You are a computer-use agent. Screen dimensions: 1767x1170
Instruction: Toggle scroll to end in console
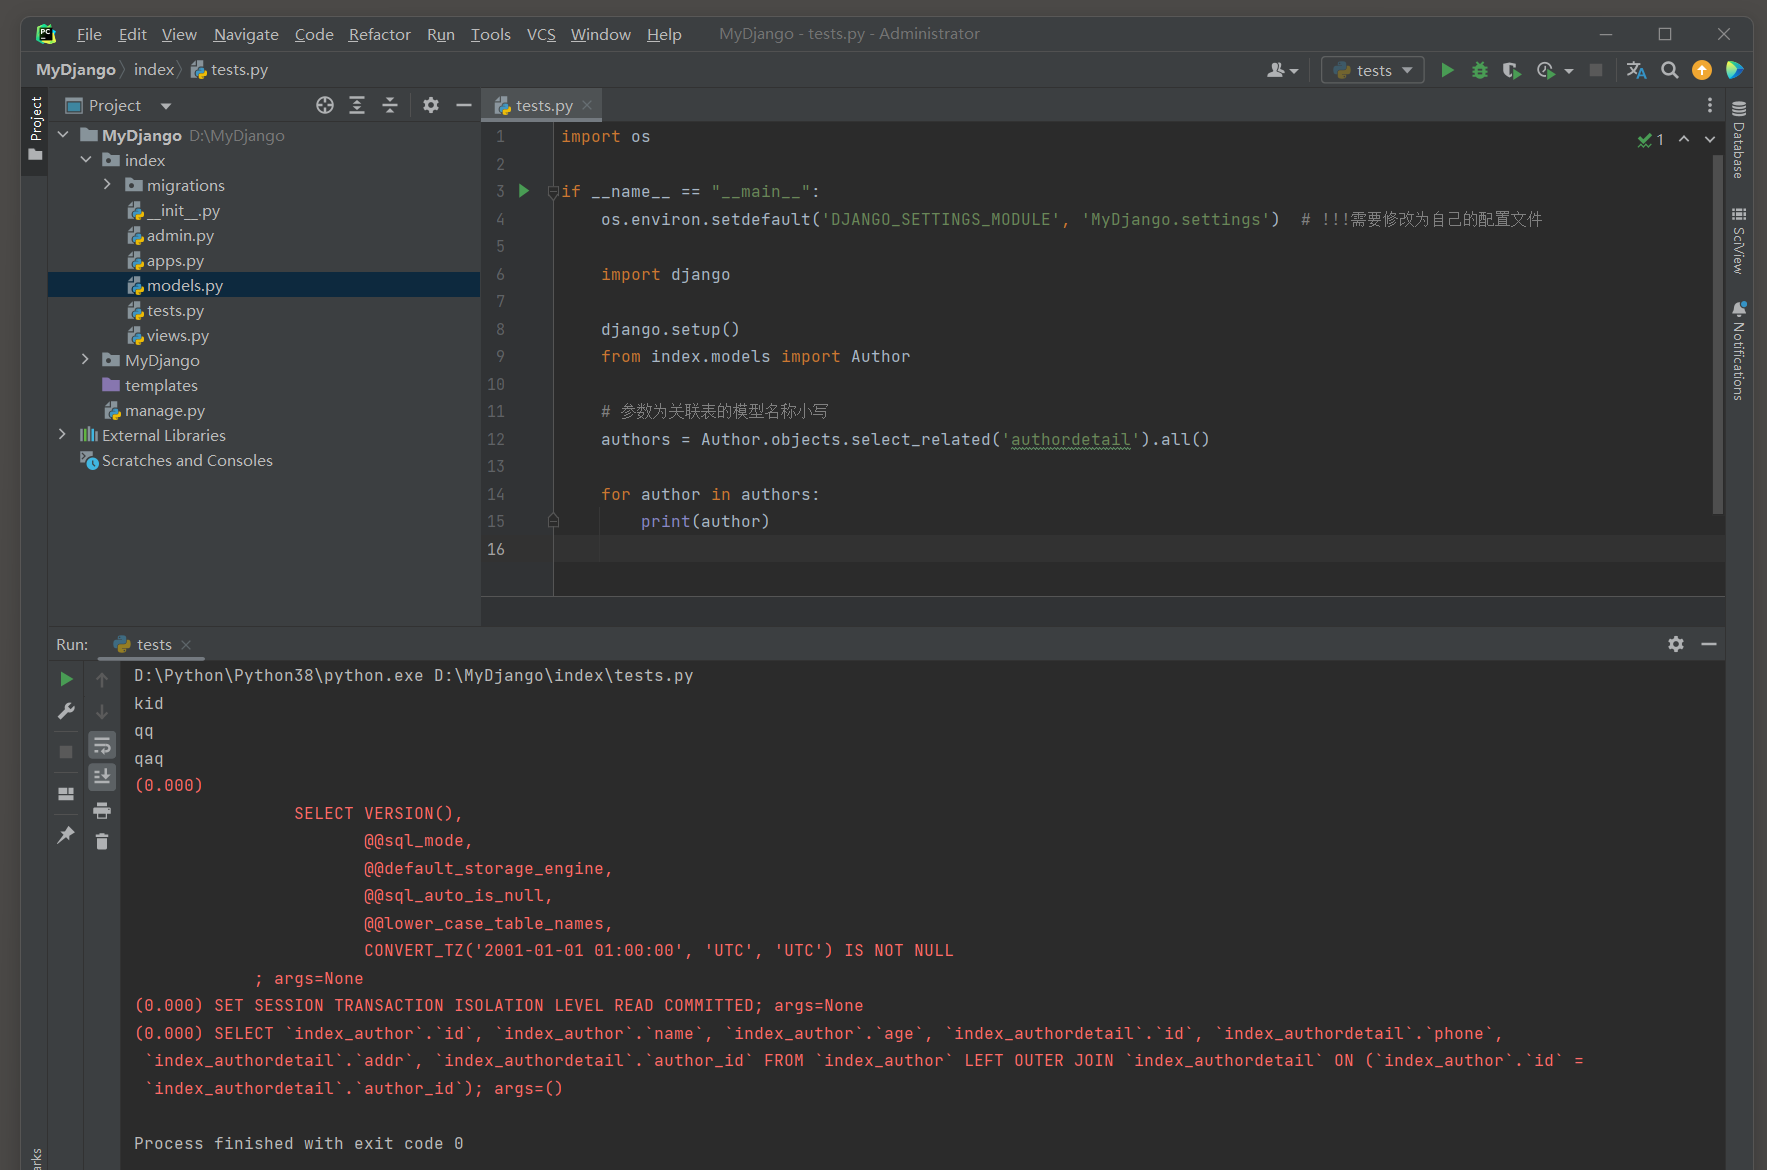[102, 777]
